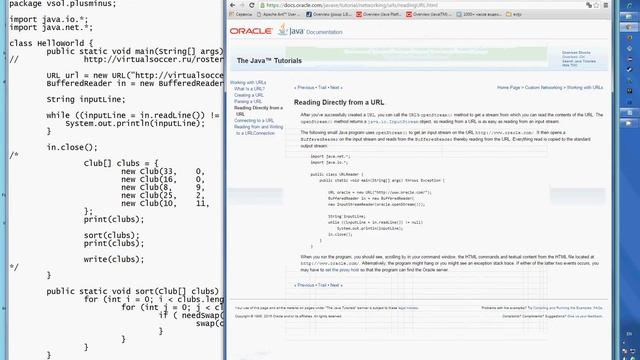
Task: Open 'Reading from and Writing to a URLConnection'
Action: (258, 130)
